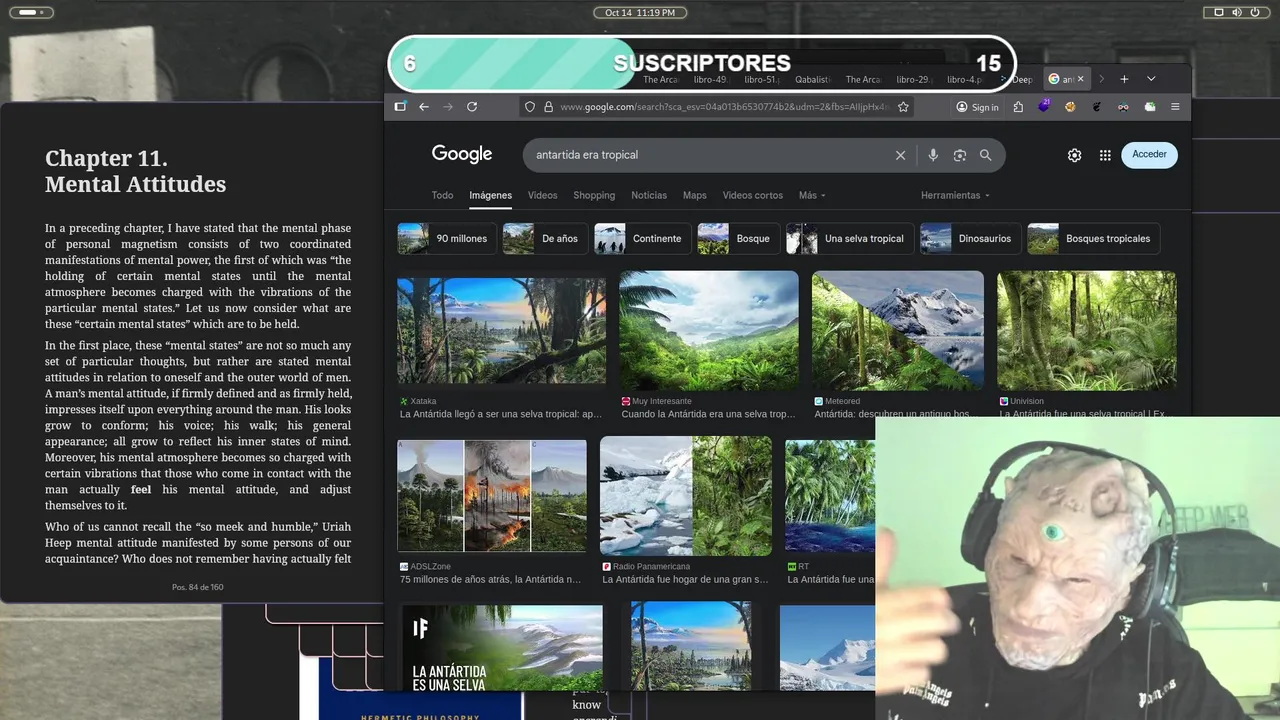Start voice search with microphone
The height and width of the screenshot is (720, 1280).
tap(933, 155)
